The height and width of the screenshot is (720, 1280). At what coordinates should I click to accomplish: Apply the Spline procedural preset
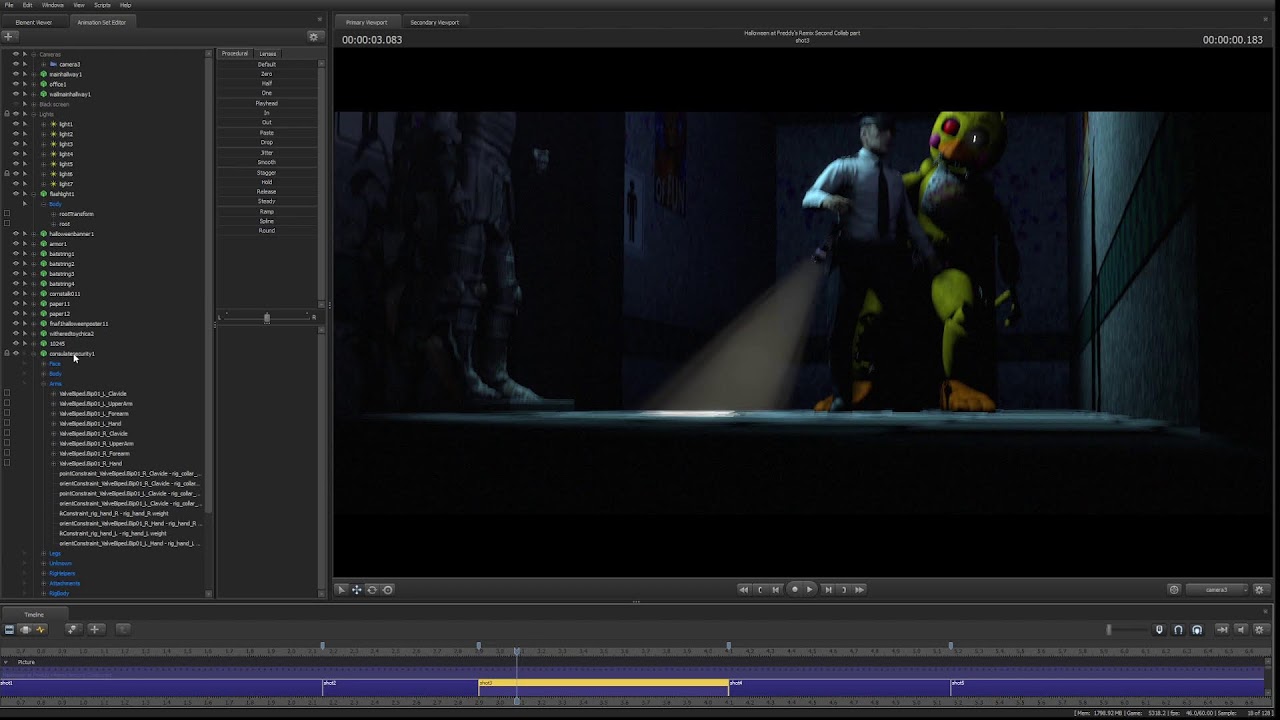pos(266,221)
